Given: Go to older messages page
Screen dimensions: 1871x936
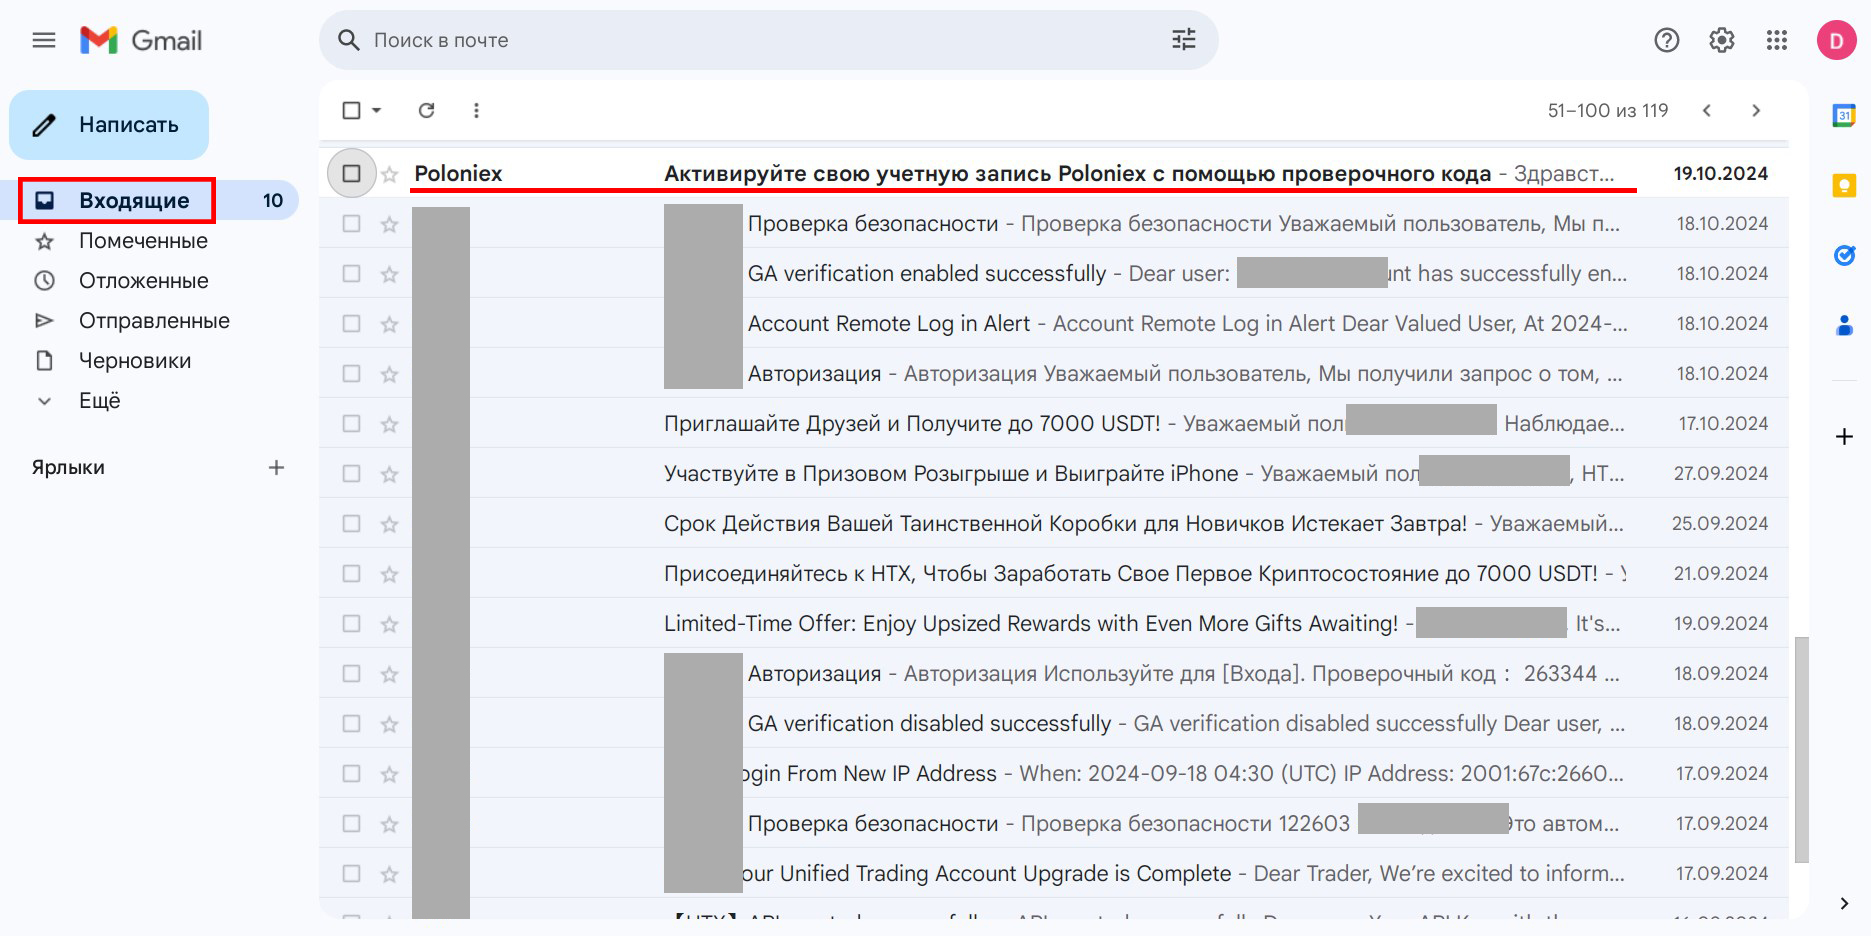Looking at the screenshot, I should 1756,110.
